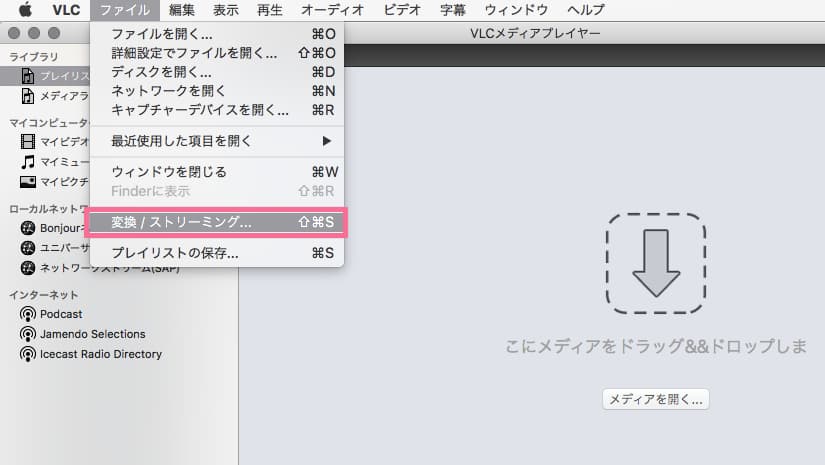Open the 字幕 menu
Screen dimensions: 825x465
pyautogui.click(x=452, y=9)
